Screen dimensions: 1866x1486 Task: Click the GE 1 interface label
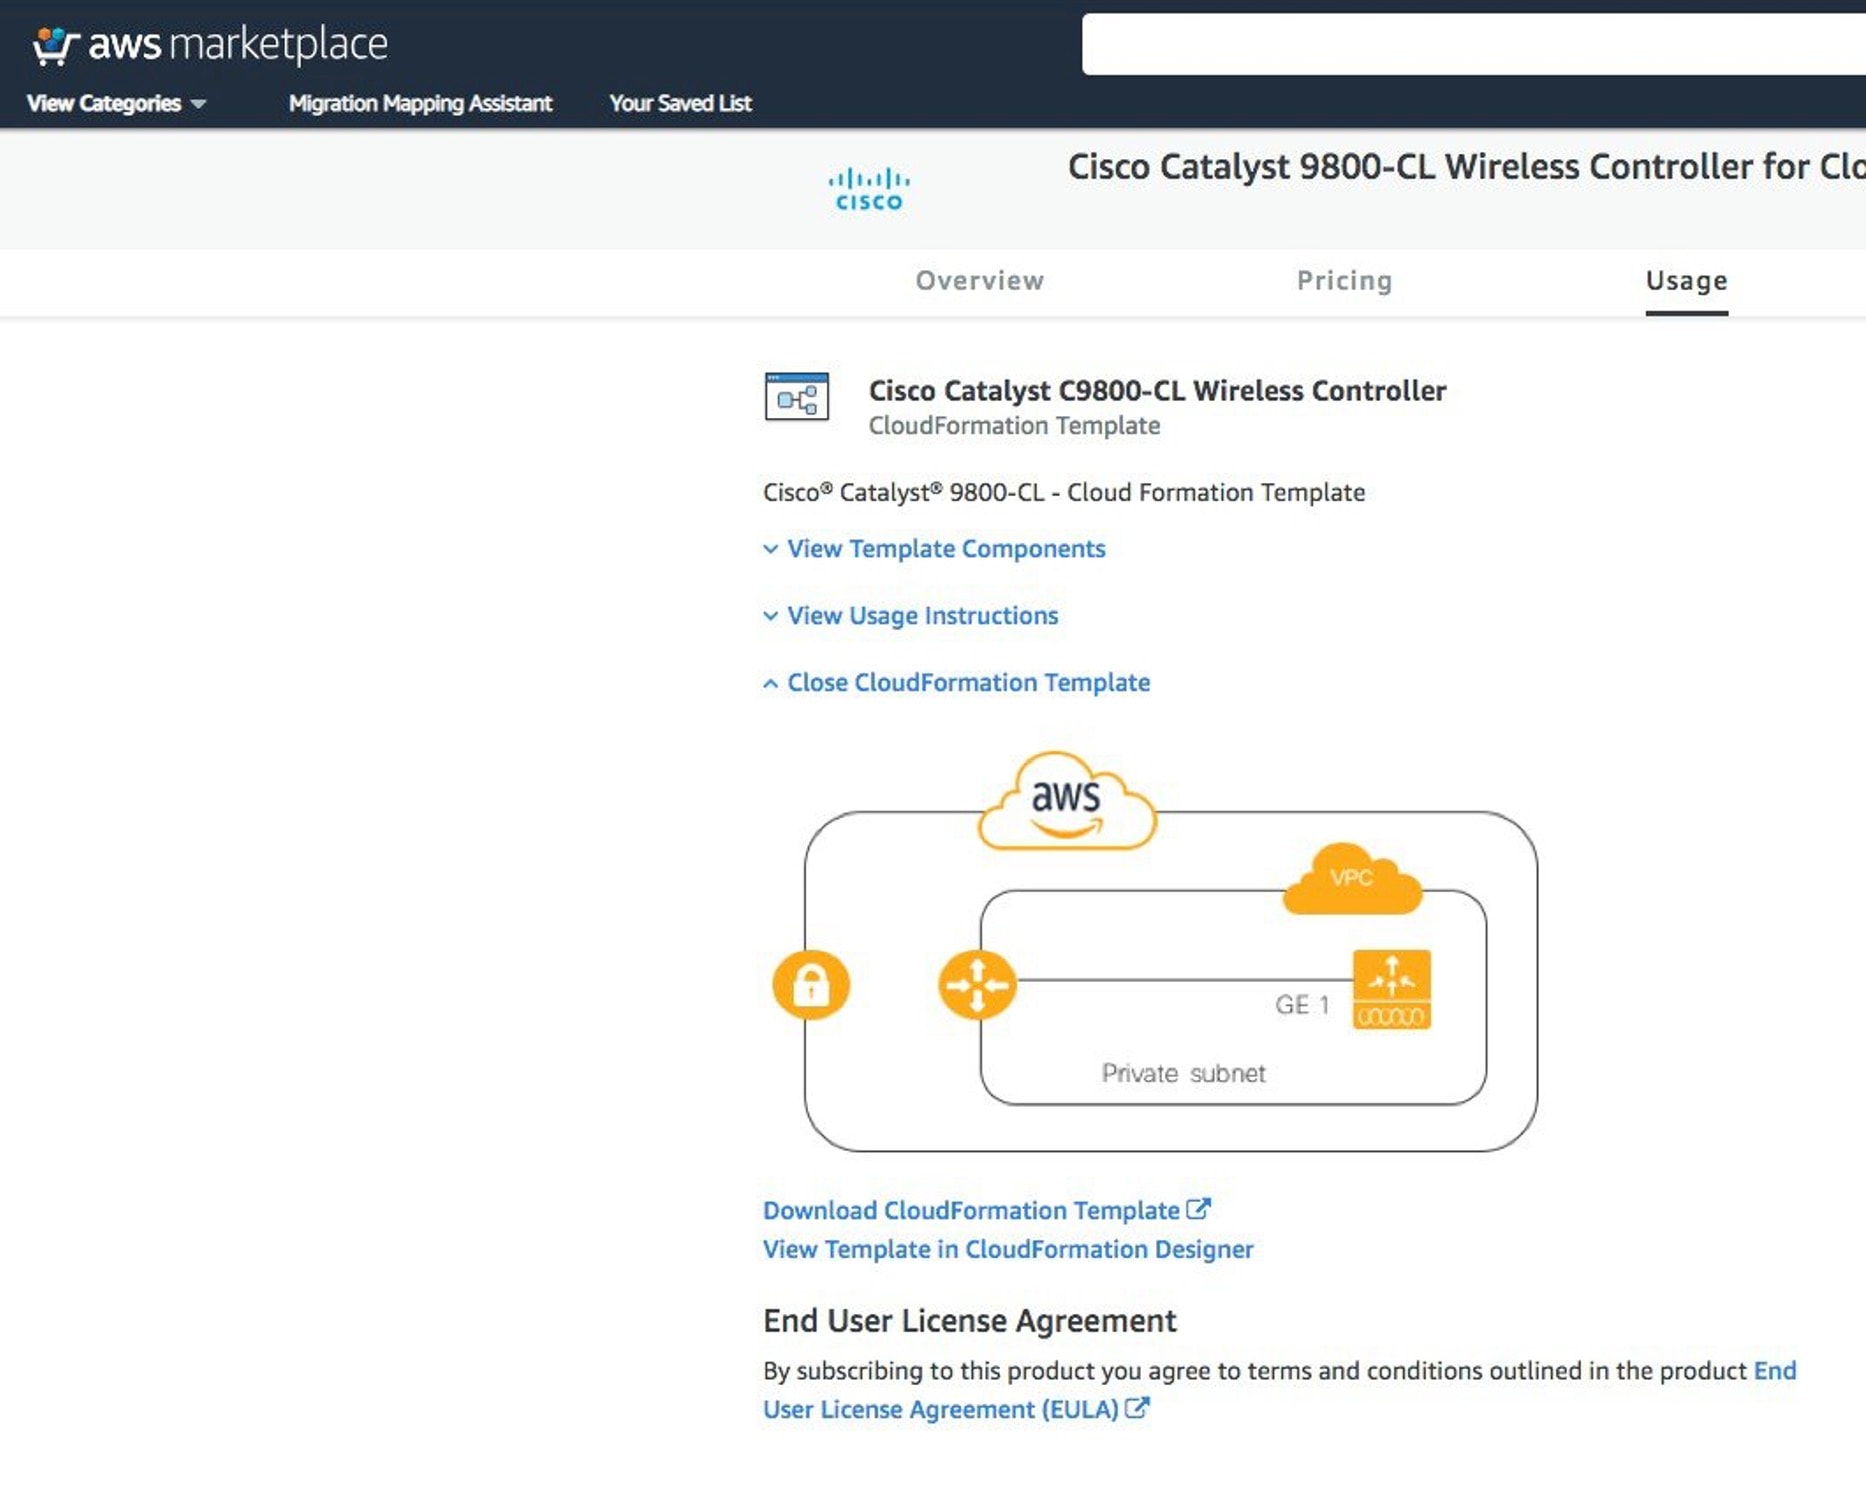pos(1302,1004)
